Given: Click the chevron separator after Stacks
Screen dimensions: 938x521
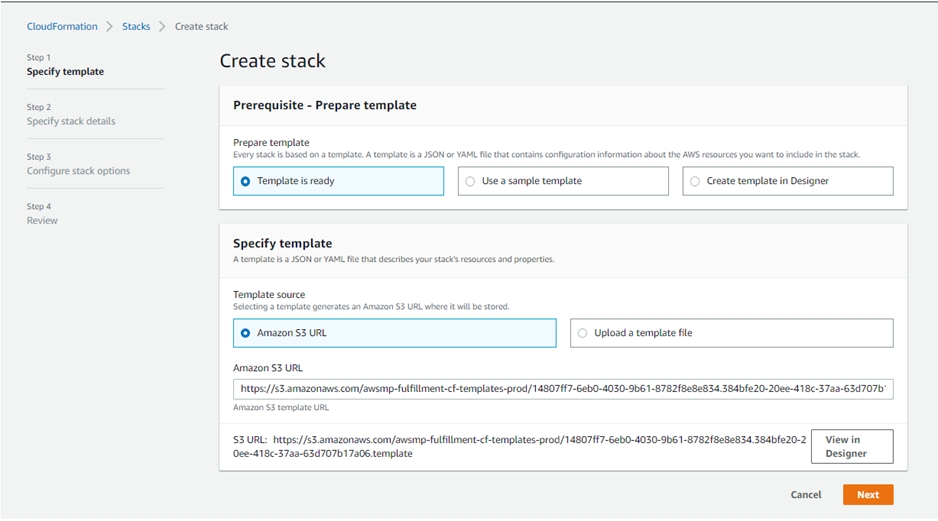Looking at the screenshot, I should [162, 26].
